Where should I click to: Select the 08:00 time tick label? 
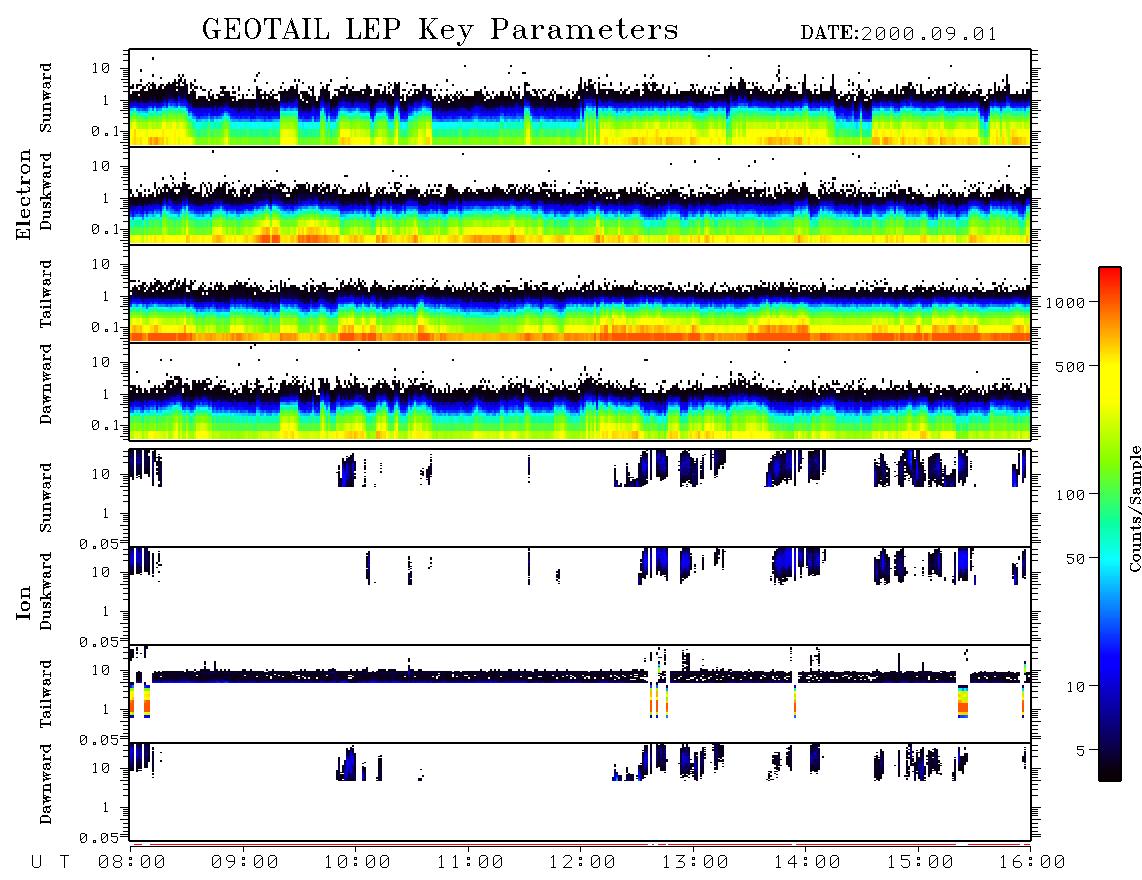pyautogui.click(x=132, y=863)
